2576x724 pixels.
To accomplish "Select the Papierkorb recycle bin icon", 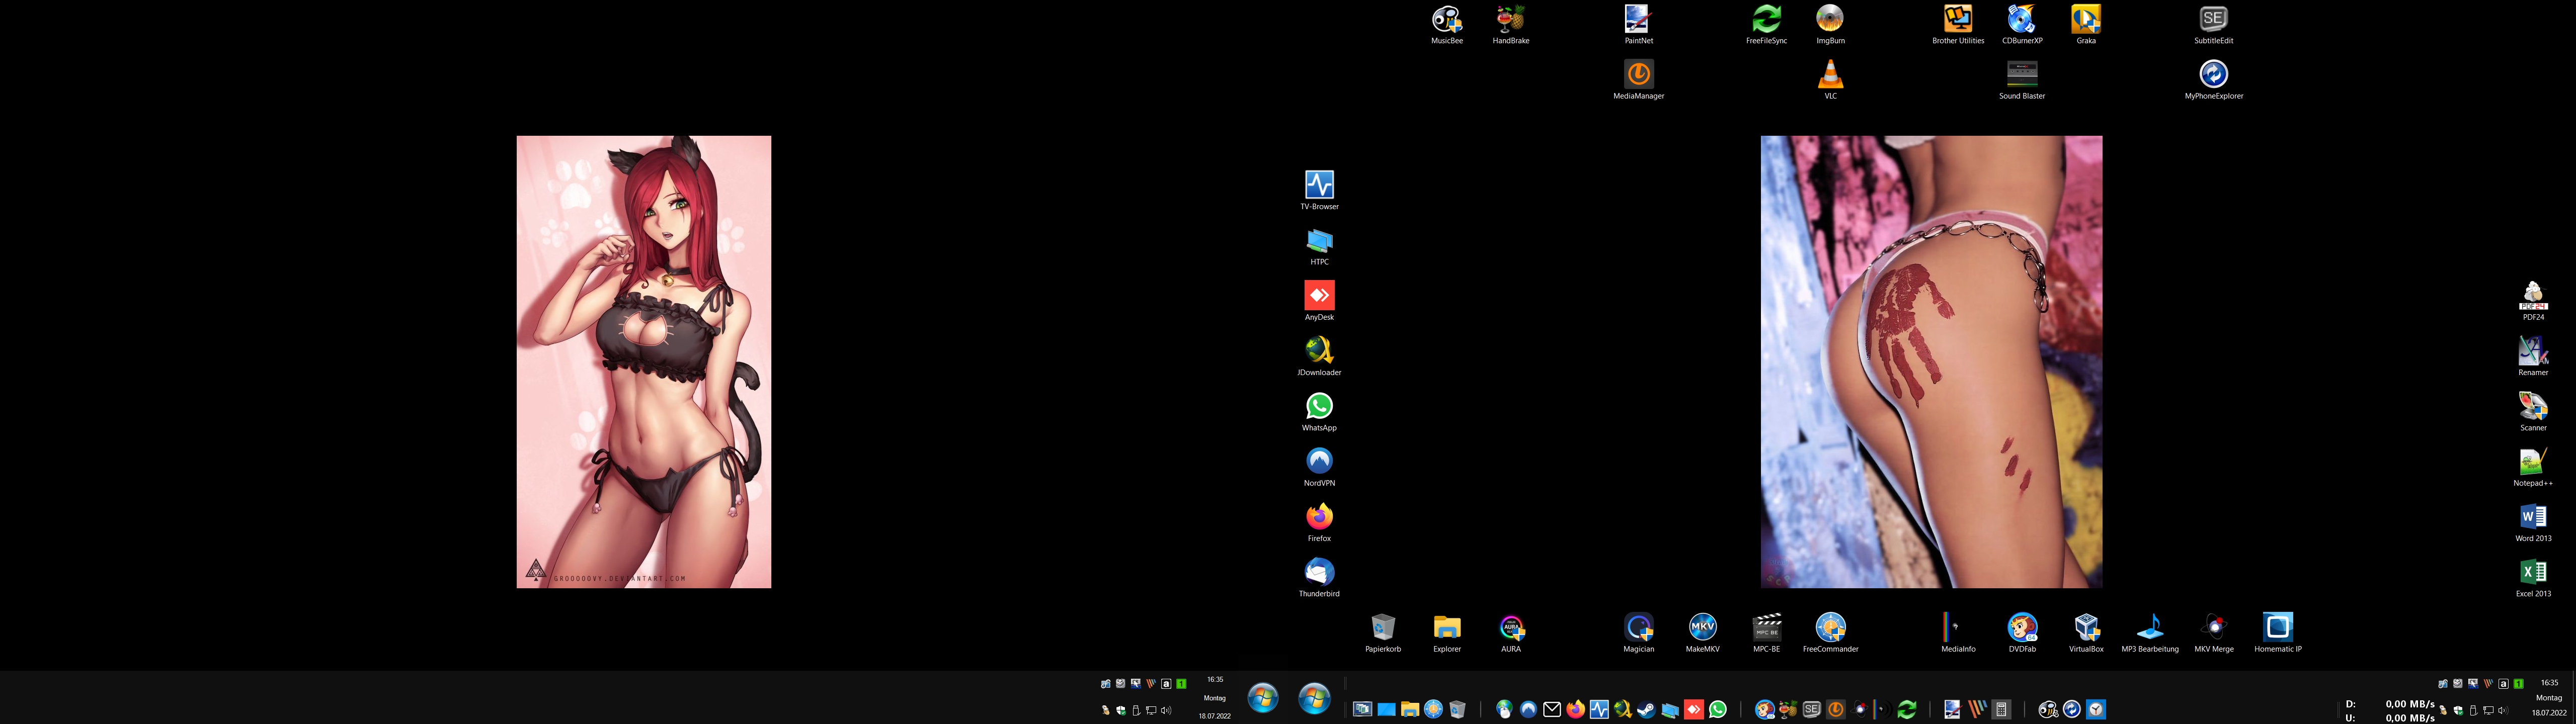I will click(1383, 633).
